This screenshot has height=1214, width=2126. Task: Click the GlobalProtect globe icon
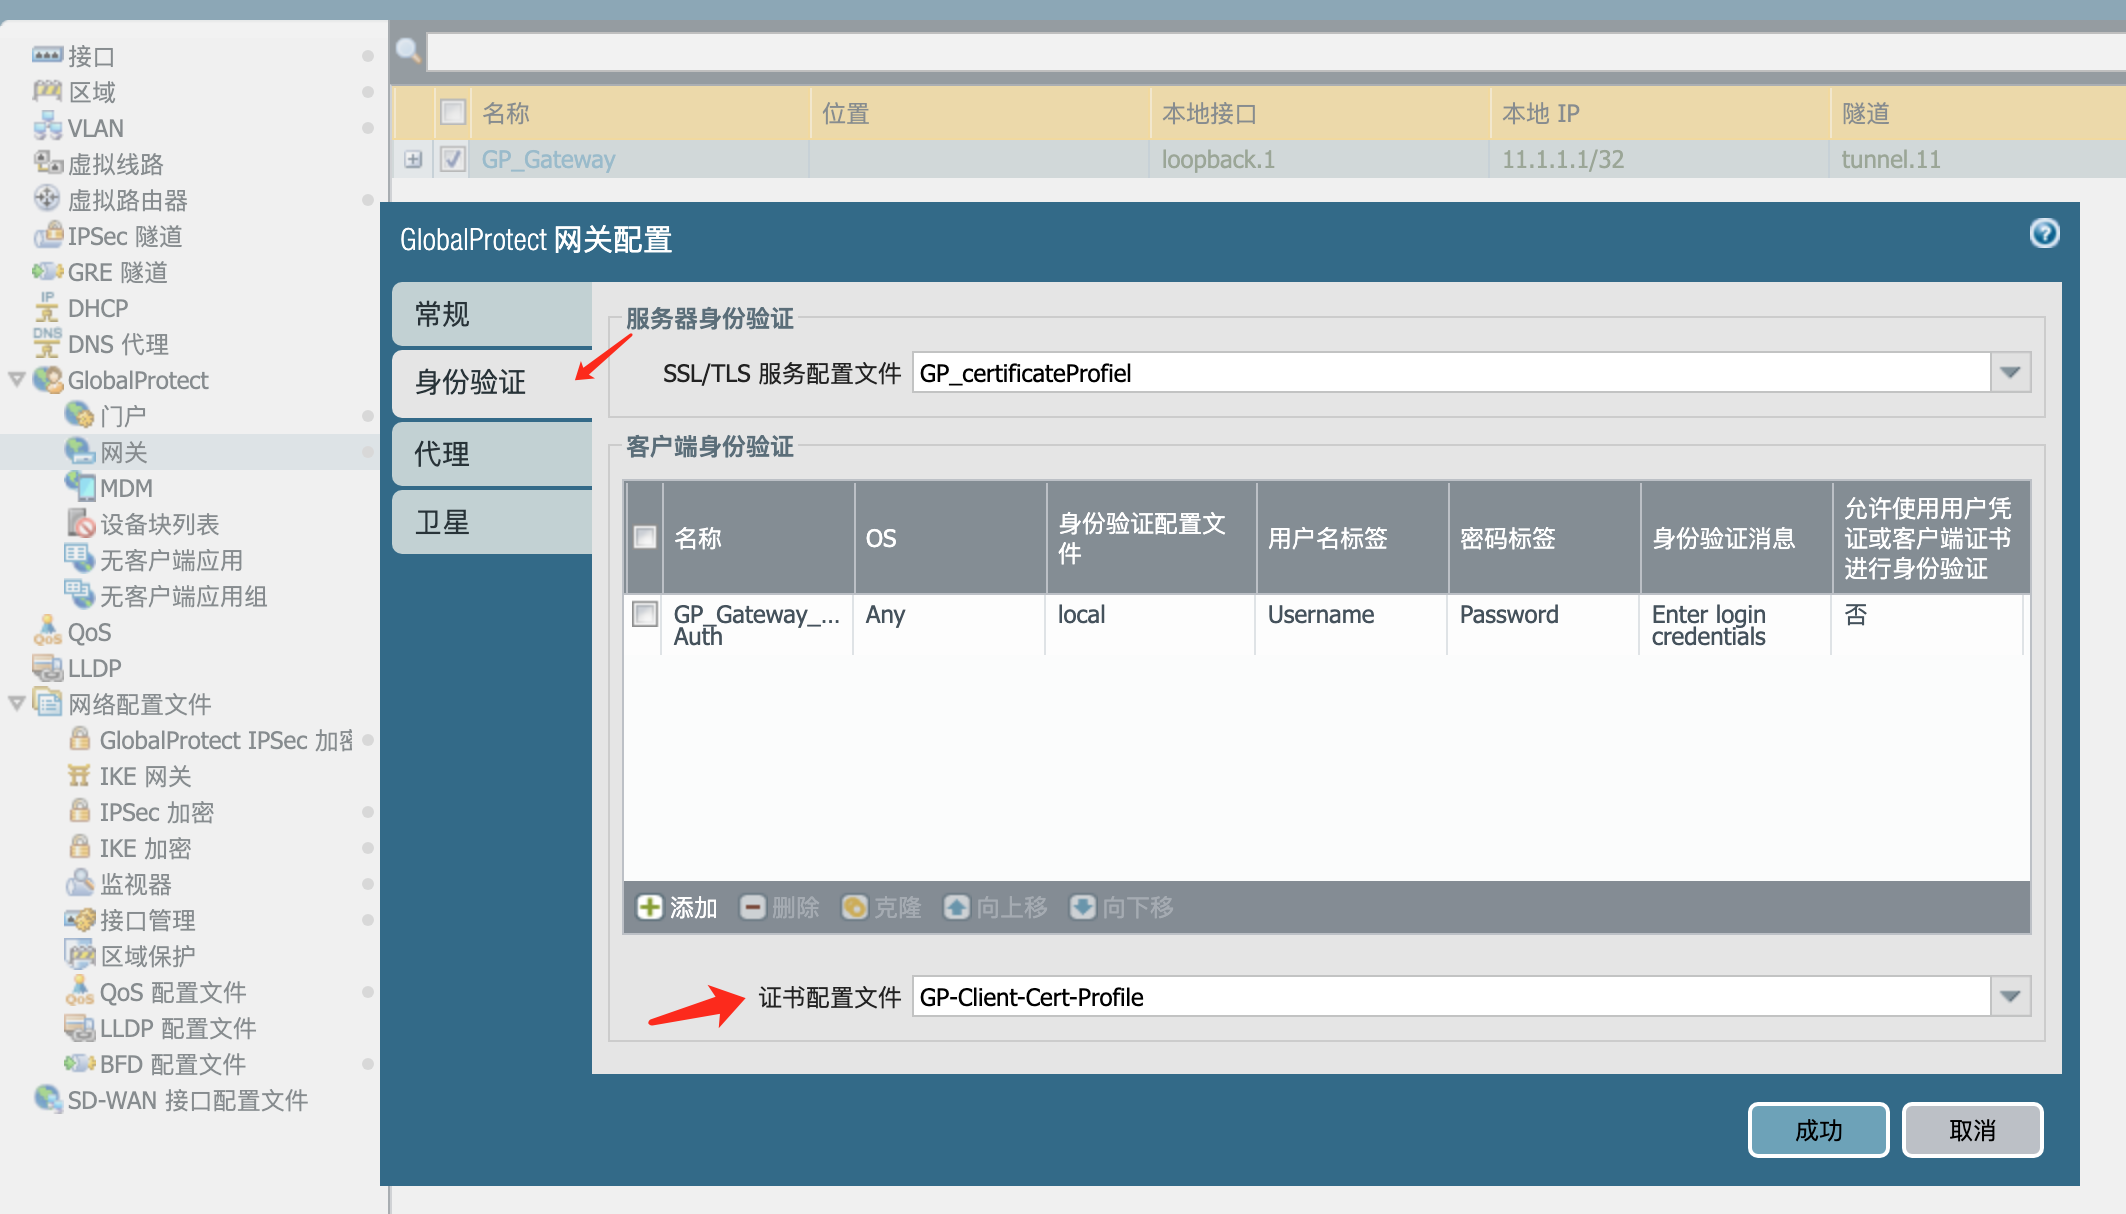[47, 379]
